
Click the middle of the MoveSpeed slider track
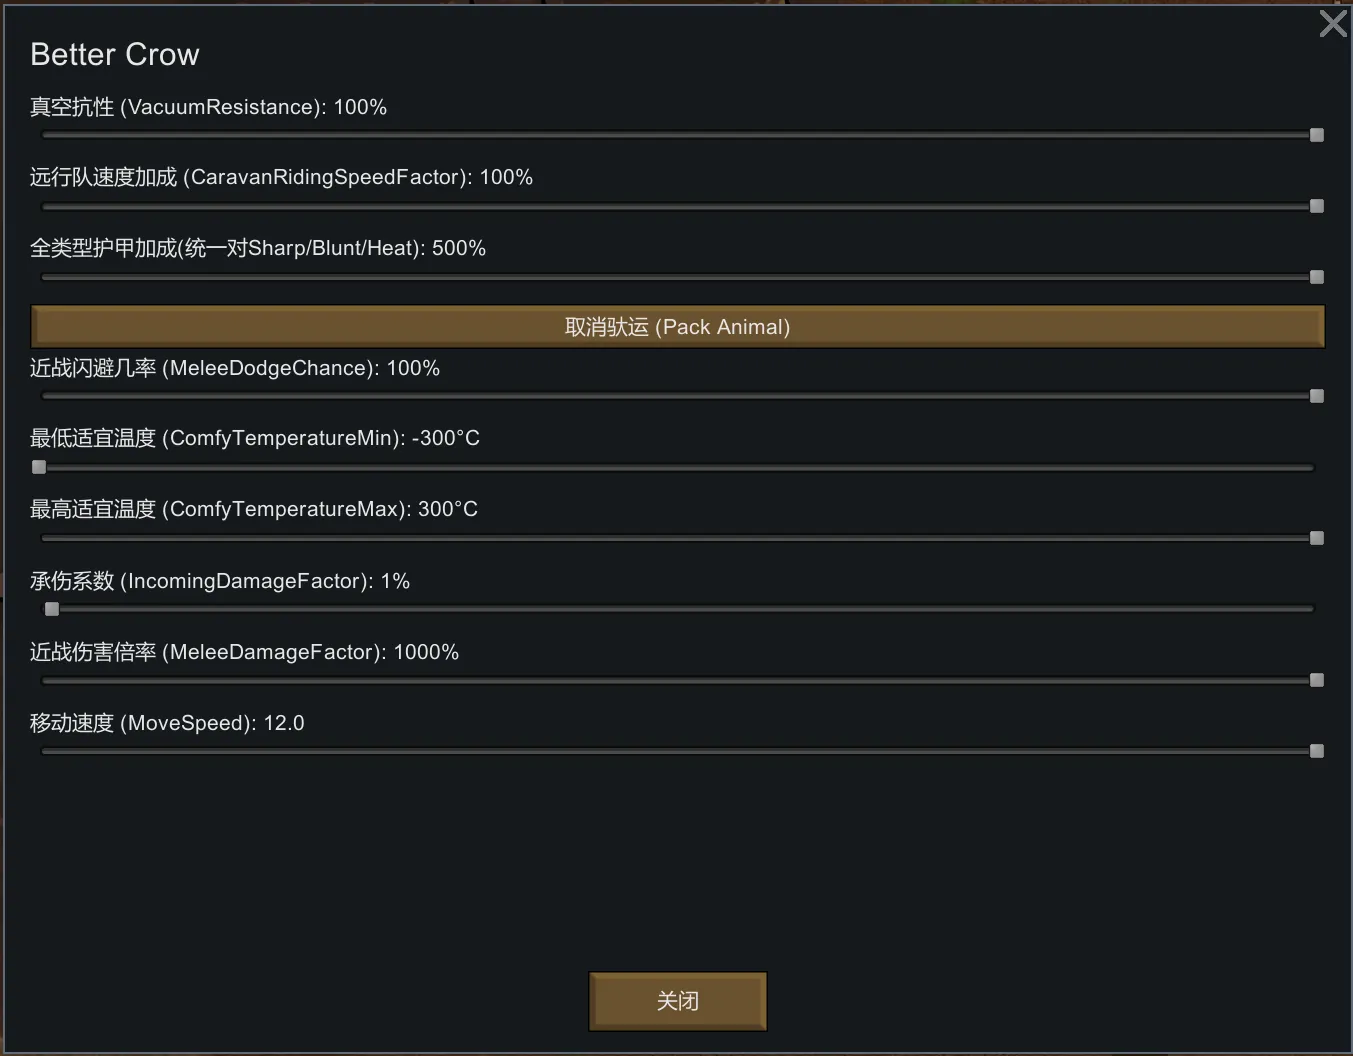click(677, 751)
